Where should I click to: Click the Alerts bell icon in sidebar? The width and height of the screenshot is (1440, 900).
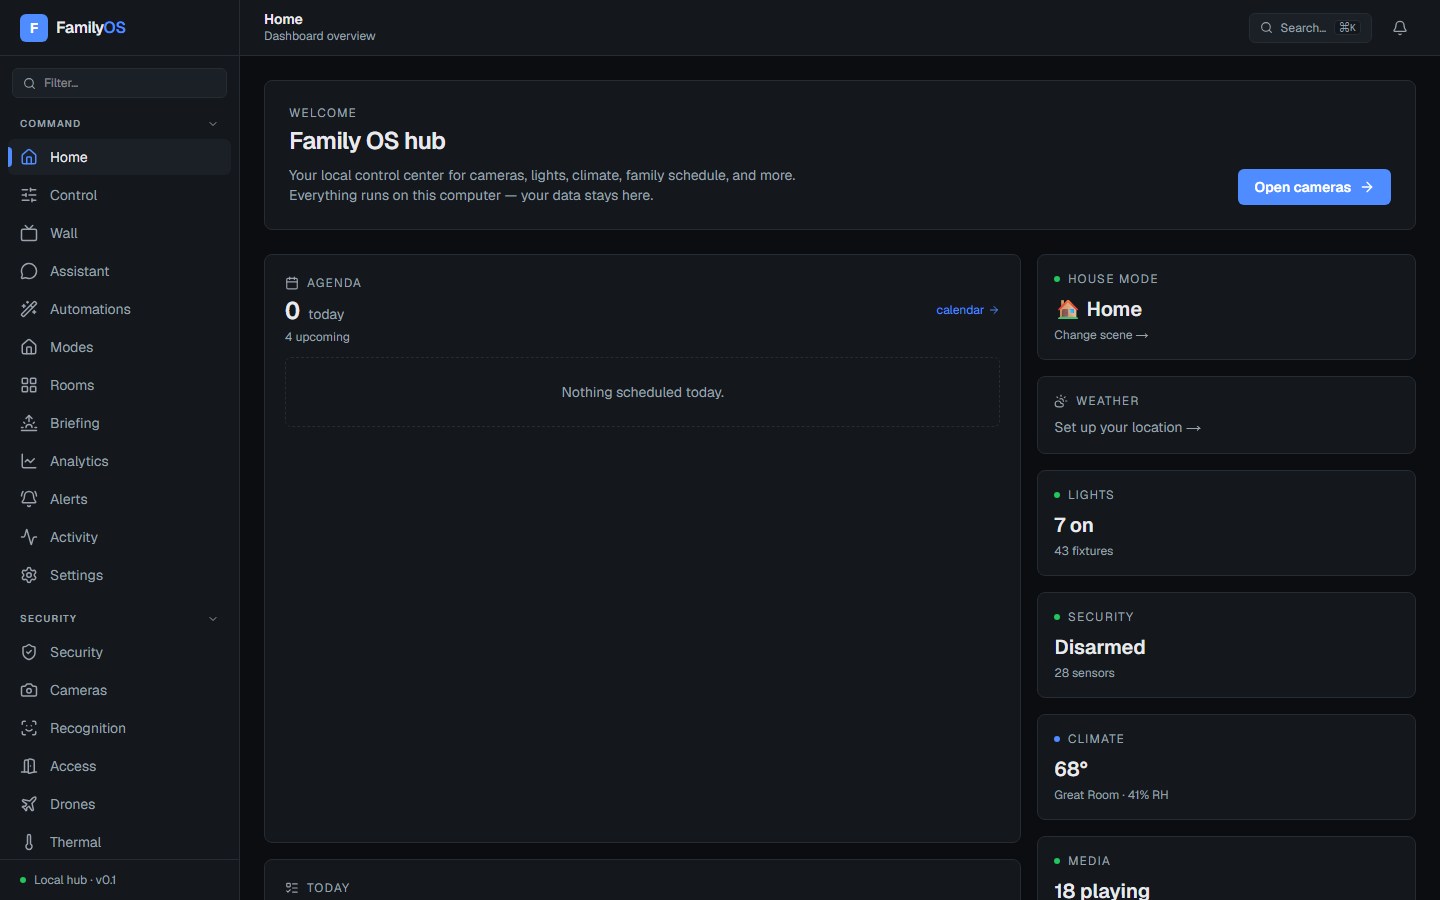[29, 499]
